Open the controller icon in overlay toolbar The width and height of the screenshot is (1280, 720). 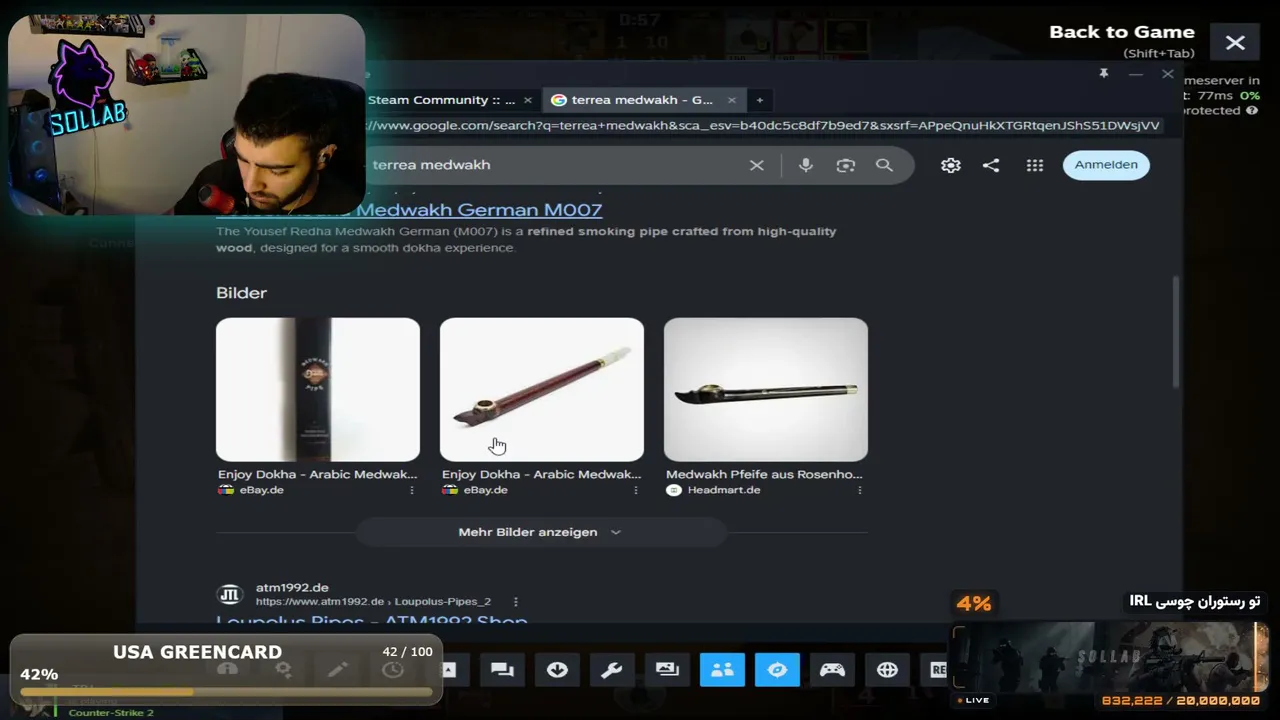832,670
